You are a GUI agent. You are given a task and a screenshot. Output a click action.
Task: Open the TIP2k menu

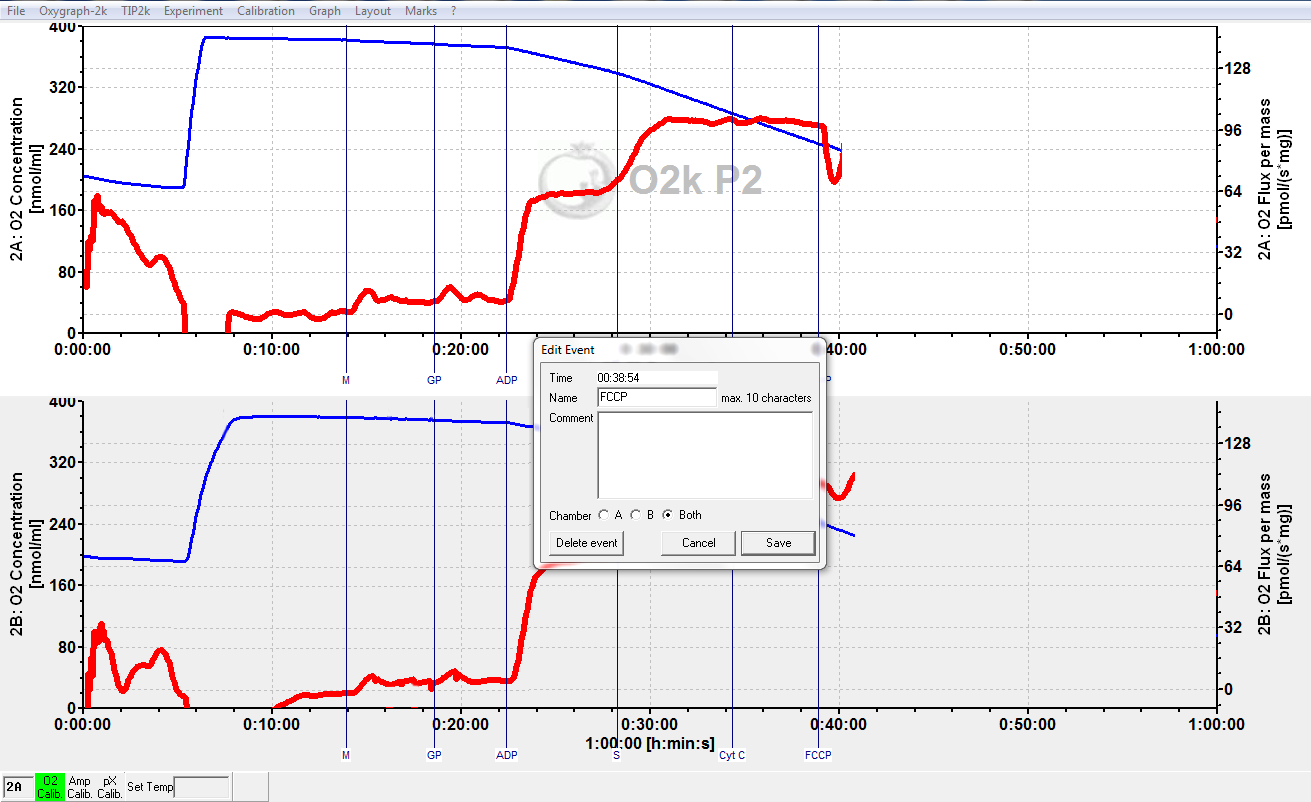coord(135,11)
